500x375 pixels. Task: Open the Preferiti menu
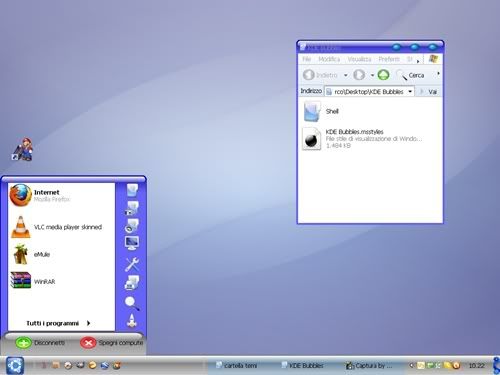coord(389,59)
